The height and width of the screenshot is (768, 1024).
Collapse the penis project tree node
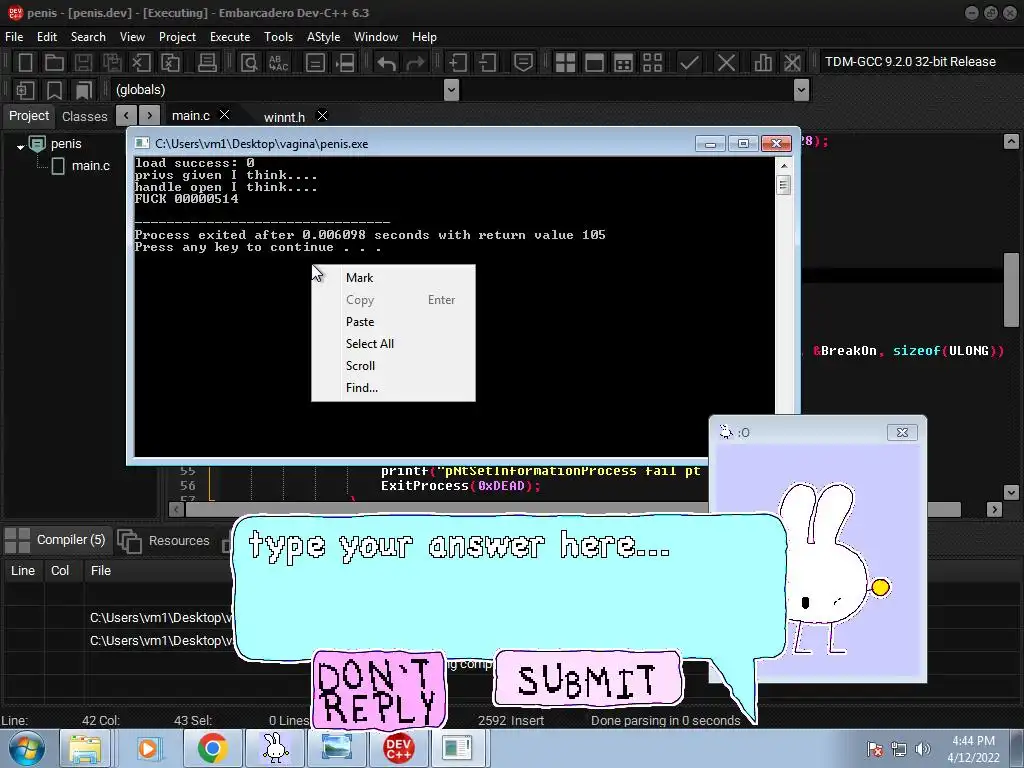(x=21, y=147)
